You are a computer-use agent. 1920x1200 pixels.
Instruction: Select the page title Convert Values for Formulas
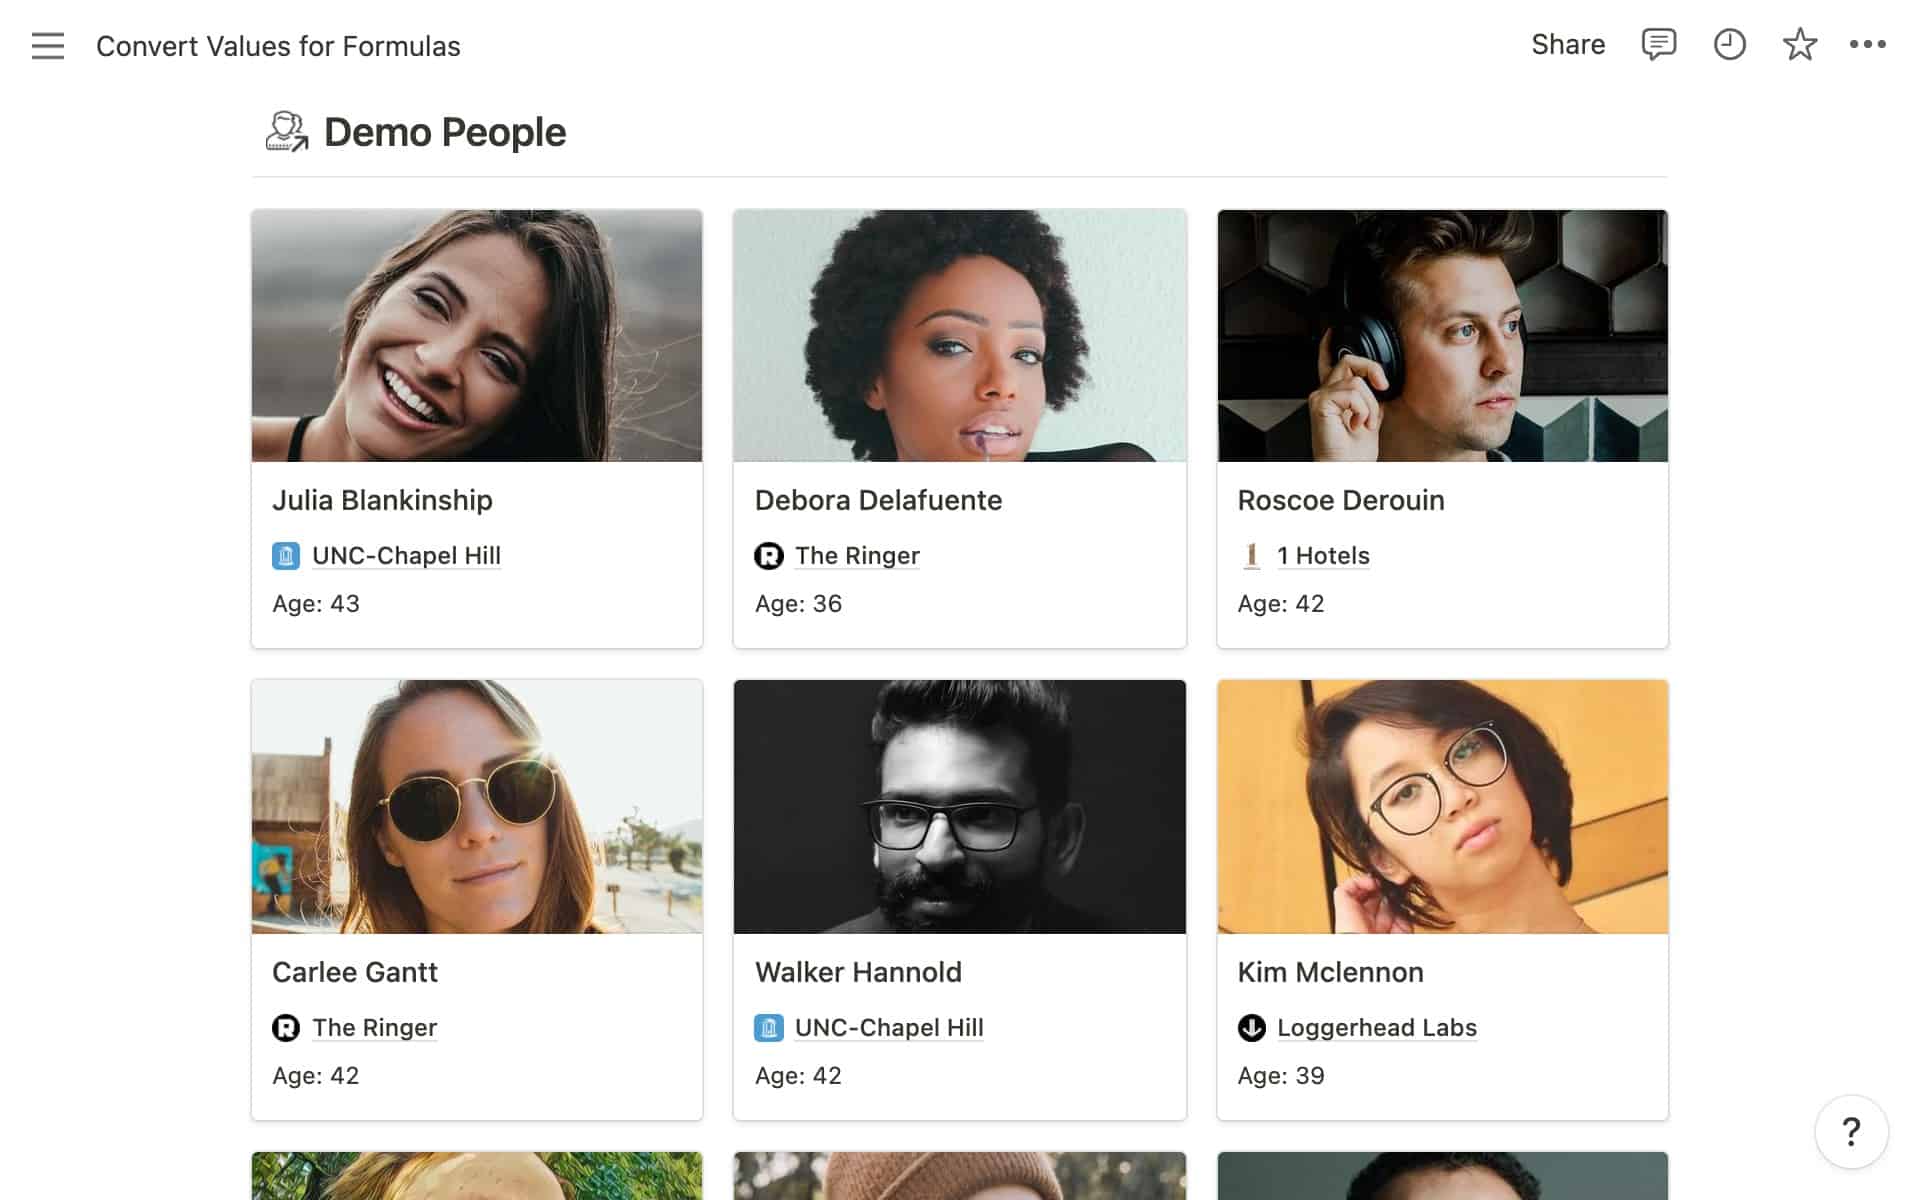click(x=278, y=46)
